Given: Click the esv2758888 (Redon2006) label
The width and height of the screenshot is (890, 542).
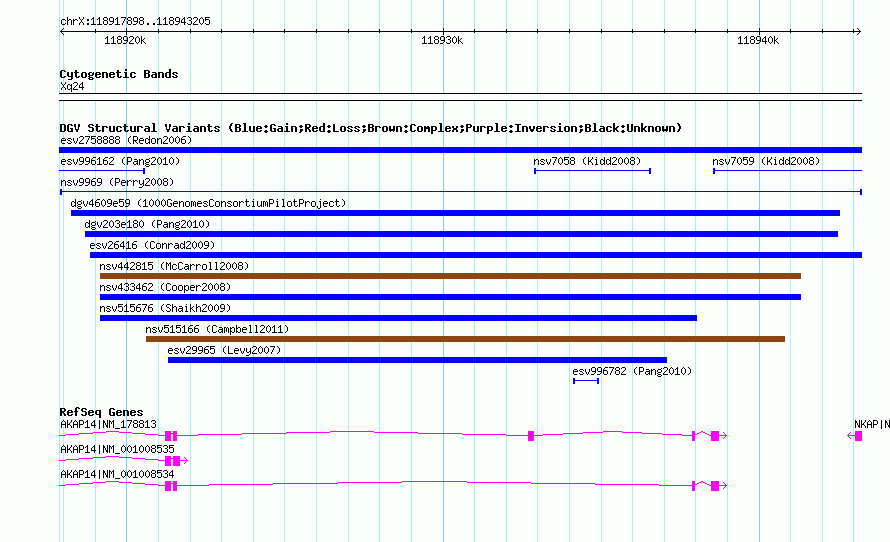Looking at the screenshot, I should click(126, 140).
